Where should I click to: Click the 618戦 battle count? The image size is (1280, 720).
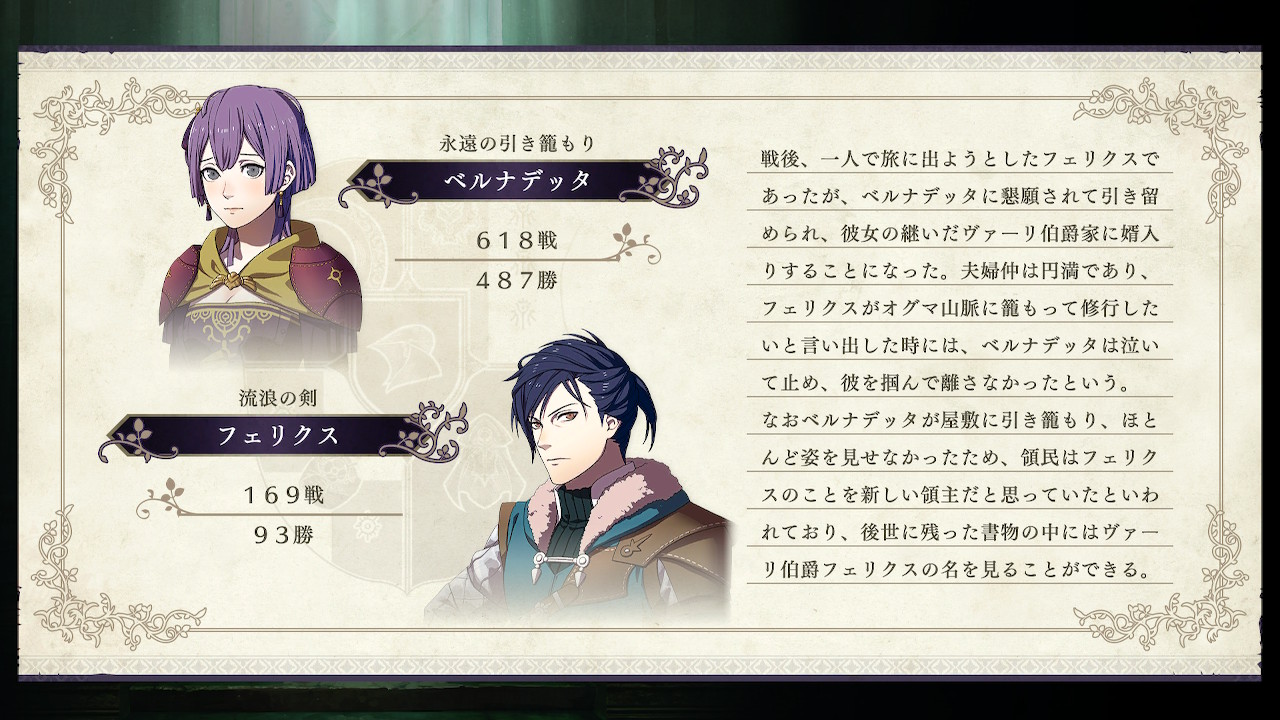[517, 240]
